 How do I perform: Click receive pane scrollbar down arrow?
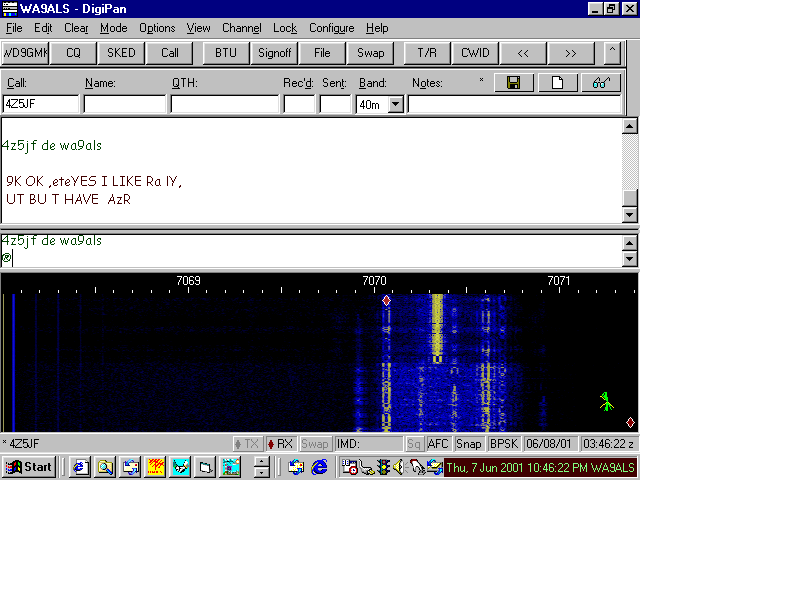630,215
